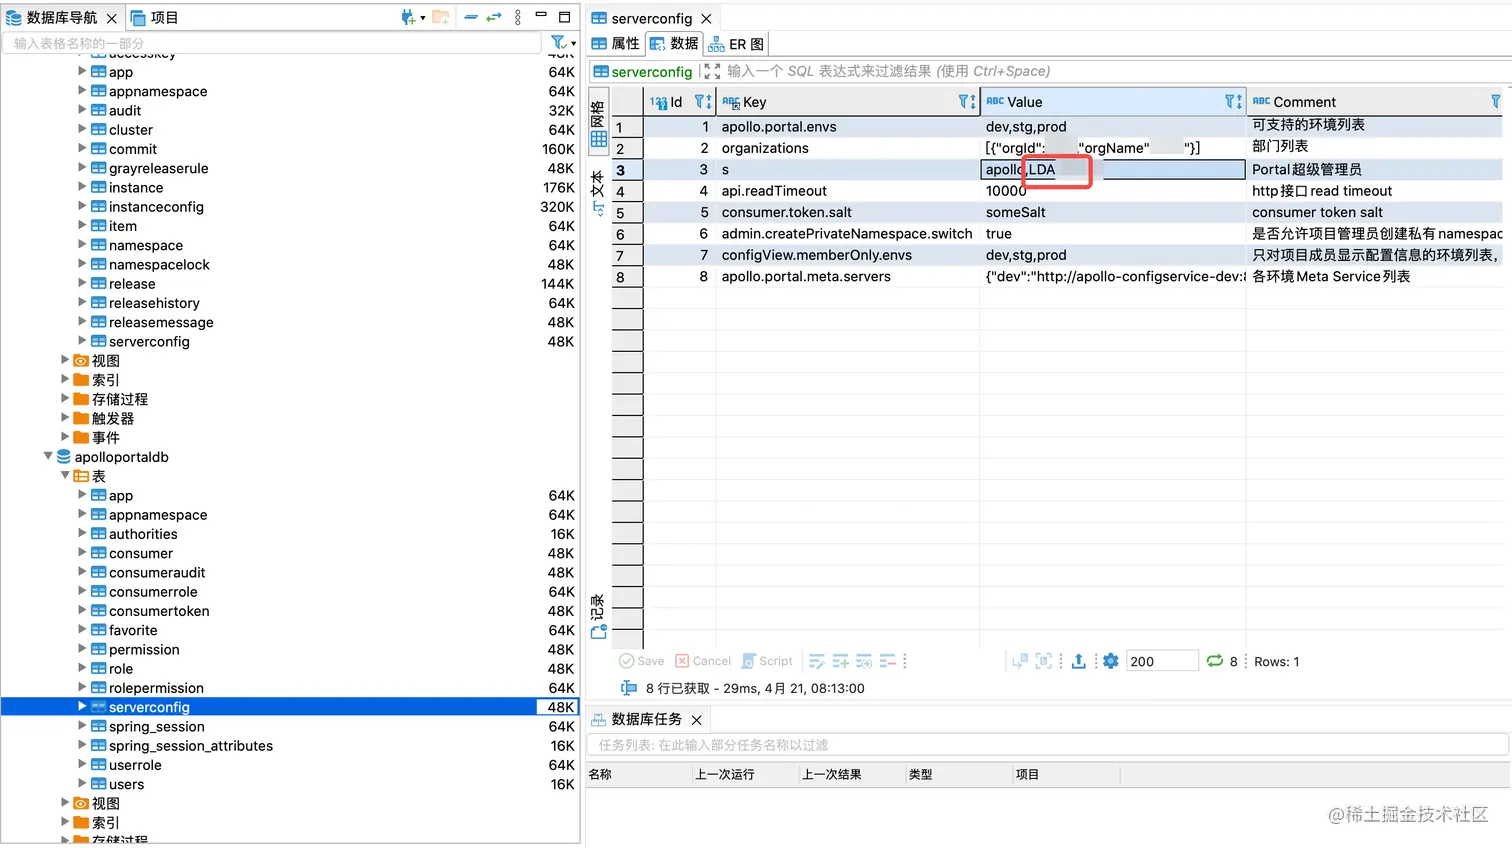Switch to the ER 图 tab

point(736,44)
